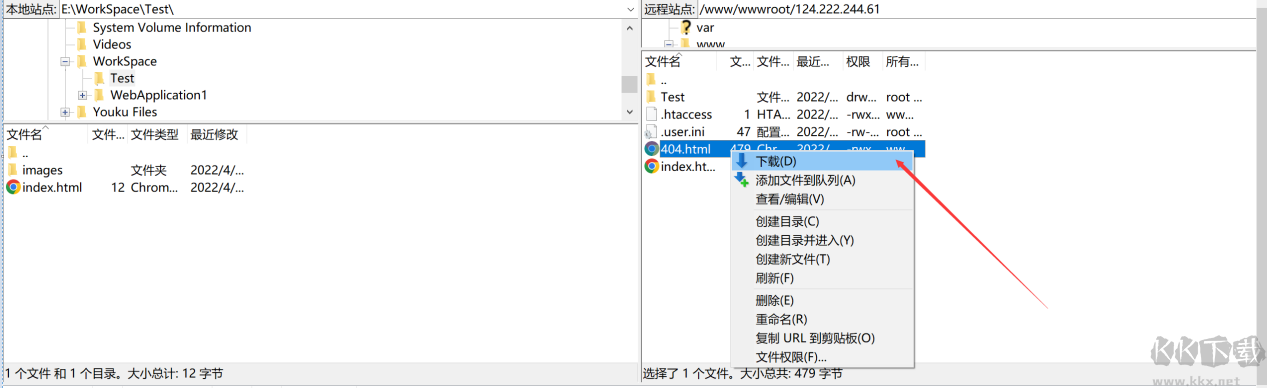
Task: Collapse the WorkSpace tree node
Action: (66, 61)
